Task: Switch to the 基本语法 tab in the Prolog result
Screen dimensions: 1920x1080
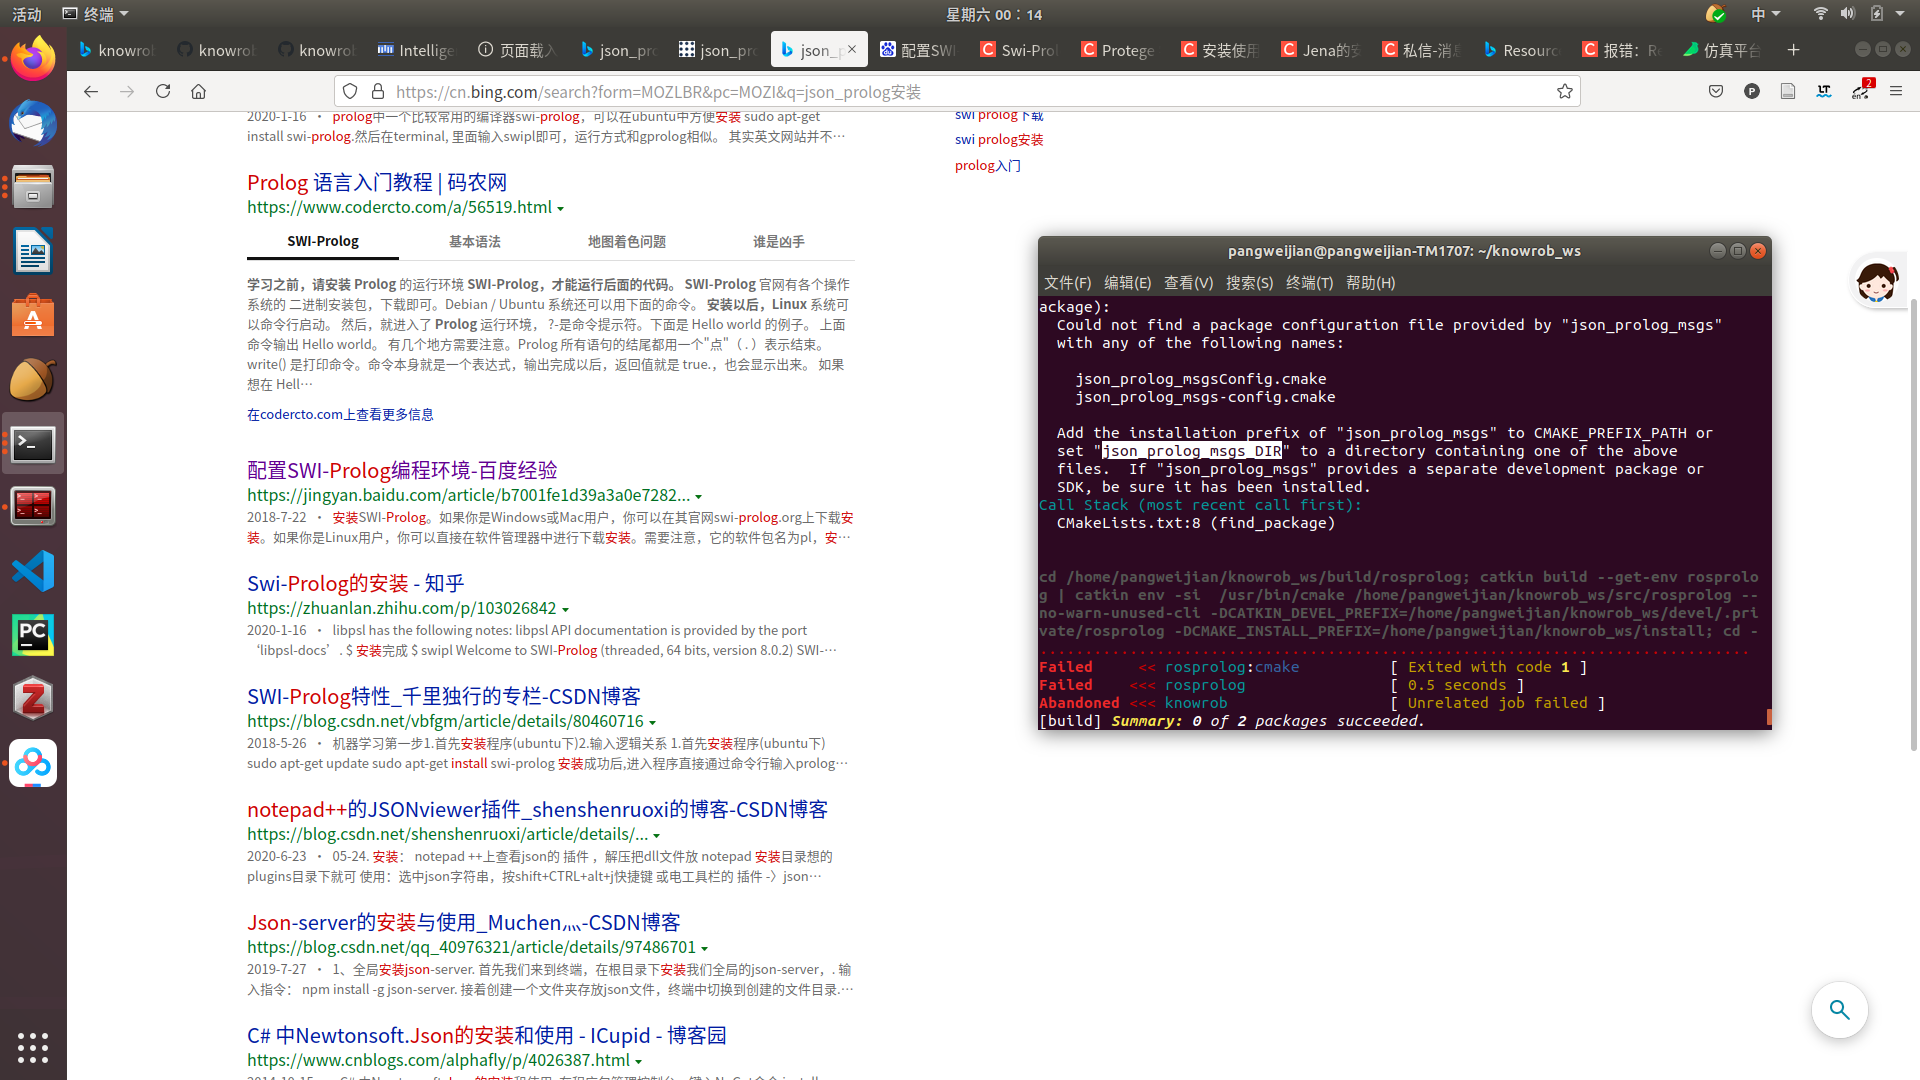Action: click(x=475, y=241)
